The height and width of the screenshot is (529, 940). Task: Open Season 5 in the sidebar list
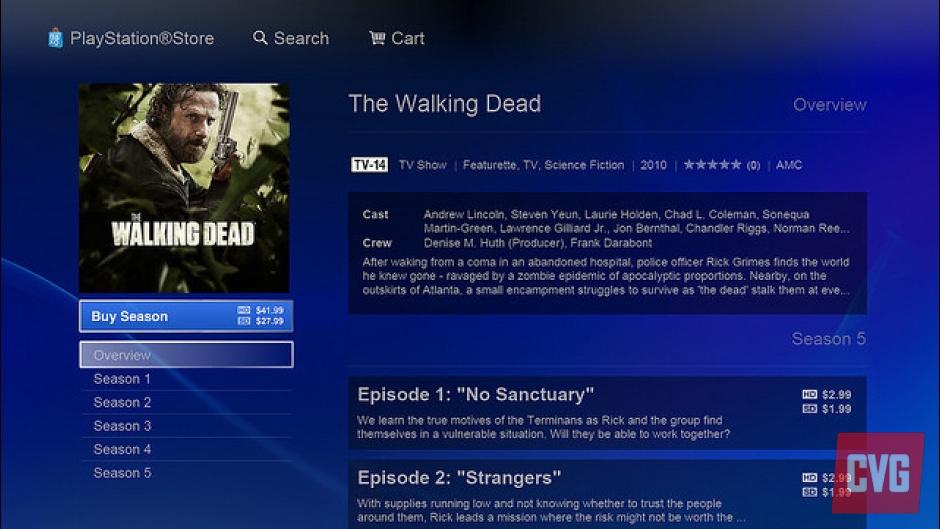pos(186,473)
